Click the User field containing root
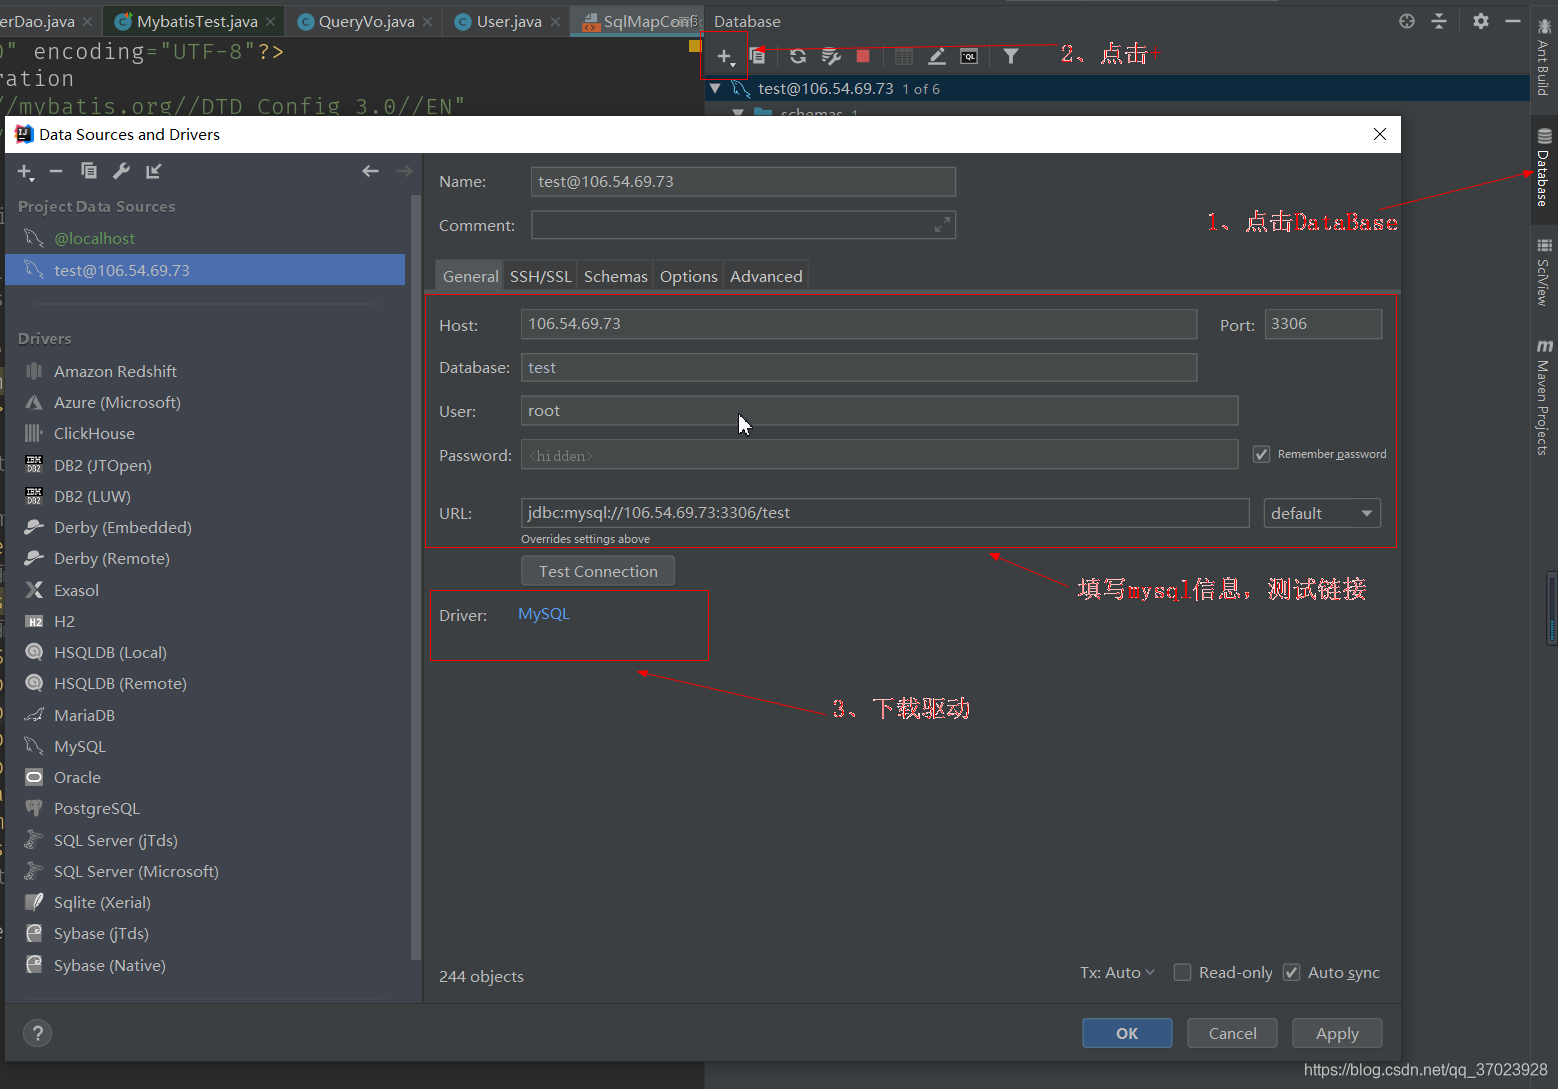This screenshot has width=1558, height=1089. click(879, 411)
